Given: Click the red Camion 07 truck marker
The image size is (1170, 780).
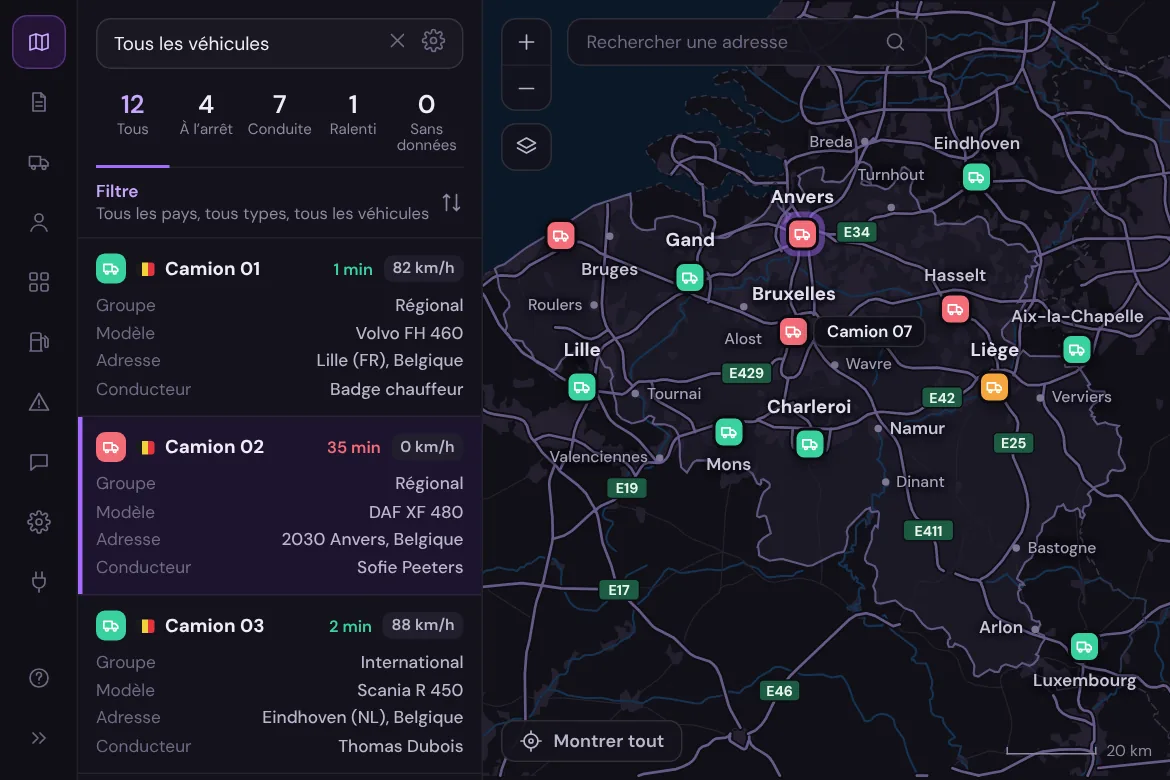Looking at the screenshot, I should pyautogui.click(x=793, y=331).
